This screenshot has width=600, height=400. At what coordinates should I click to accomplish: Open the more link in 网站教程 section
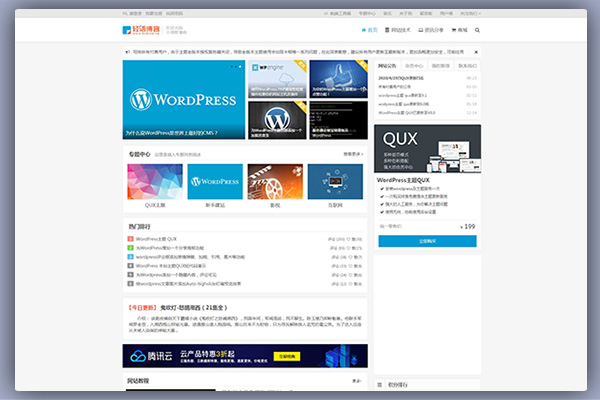click(x=356, y=381)
